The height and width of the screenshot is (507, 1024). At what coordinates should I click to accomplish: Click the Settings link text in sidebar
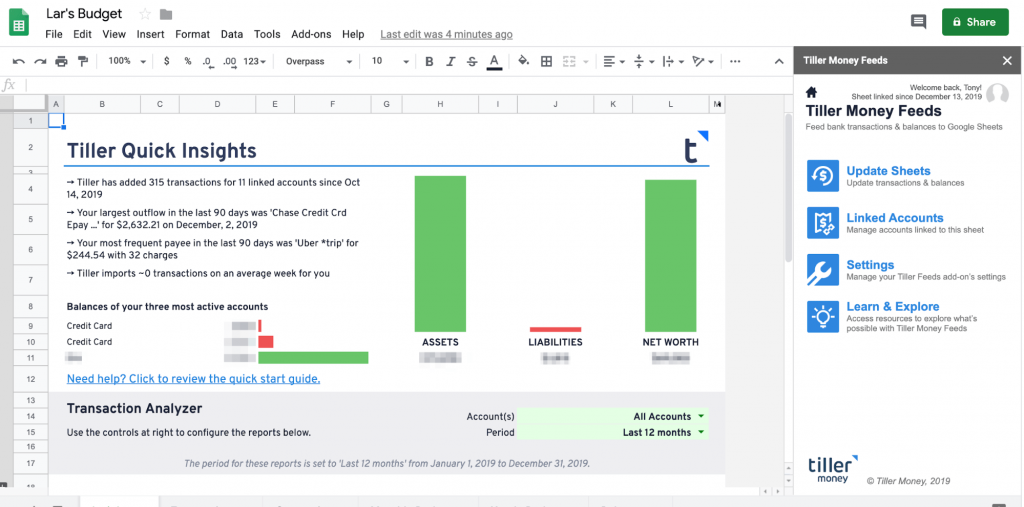coord(870,265)
